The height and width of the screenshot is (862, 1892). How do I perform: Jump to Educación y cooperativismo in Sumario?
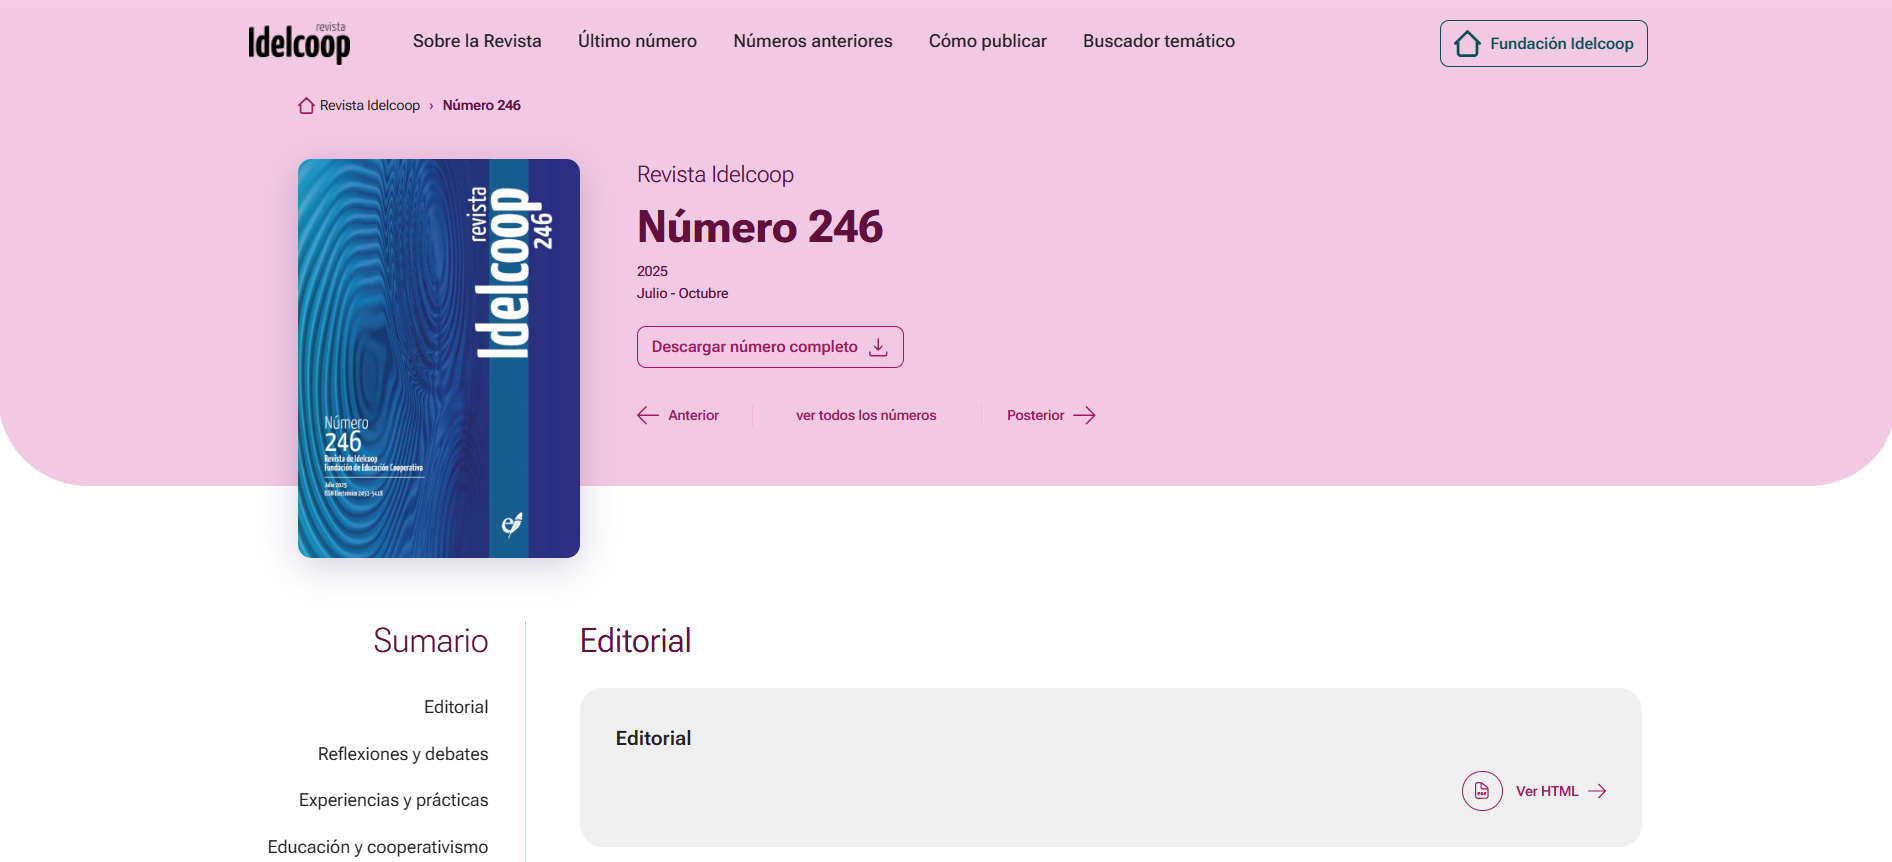coord(378,847)
